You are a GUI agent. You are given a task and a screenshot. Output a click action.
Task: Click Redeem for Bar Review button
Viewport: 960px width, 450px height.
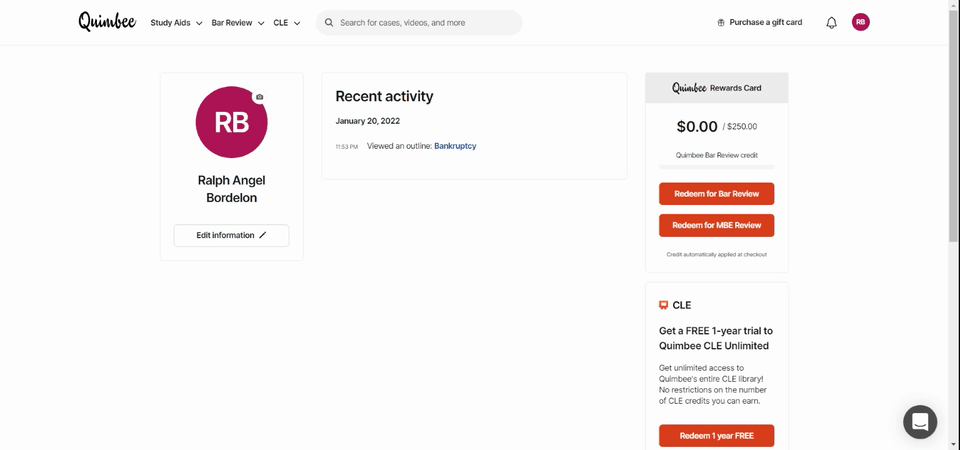[x=716, y=193]
